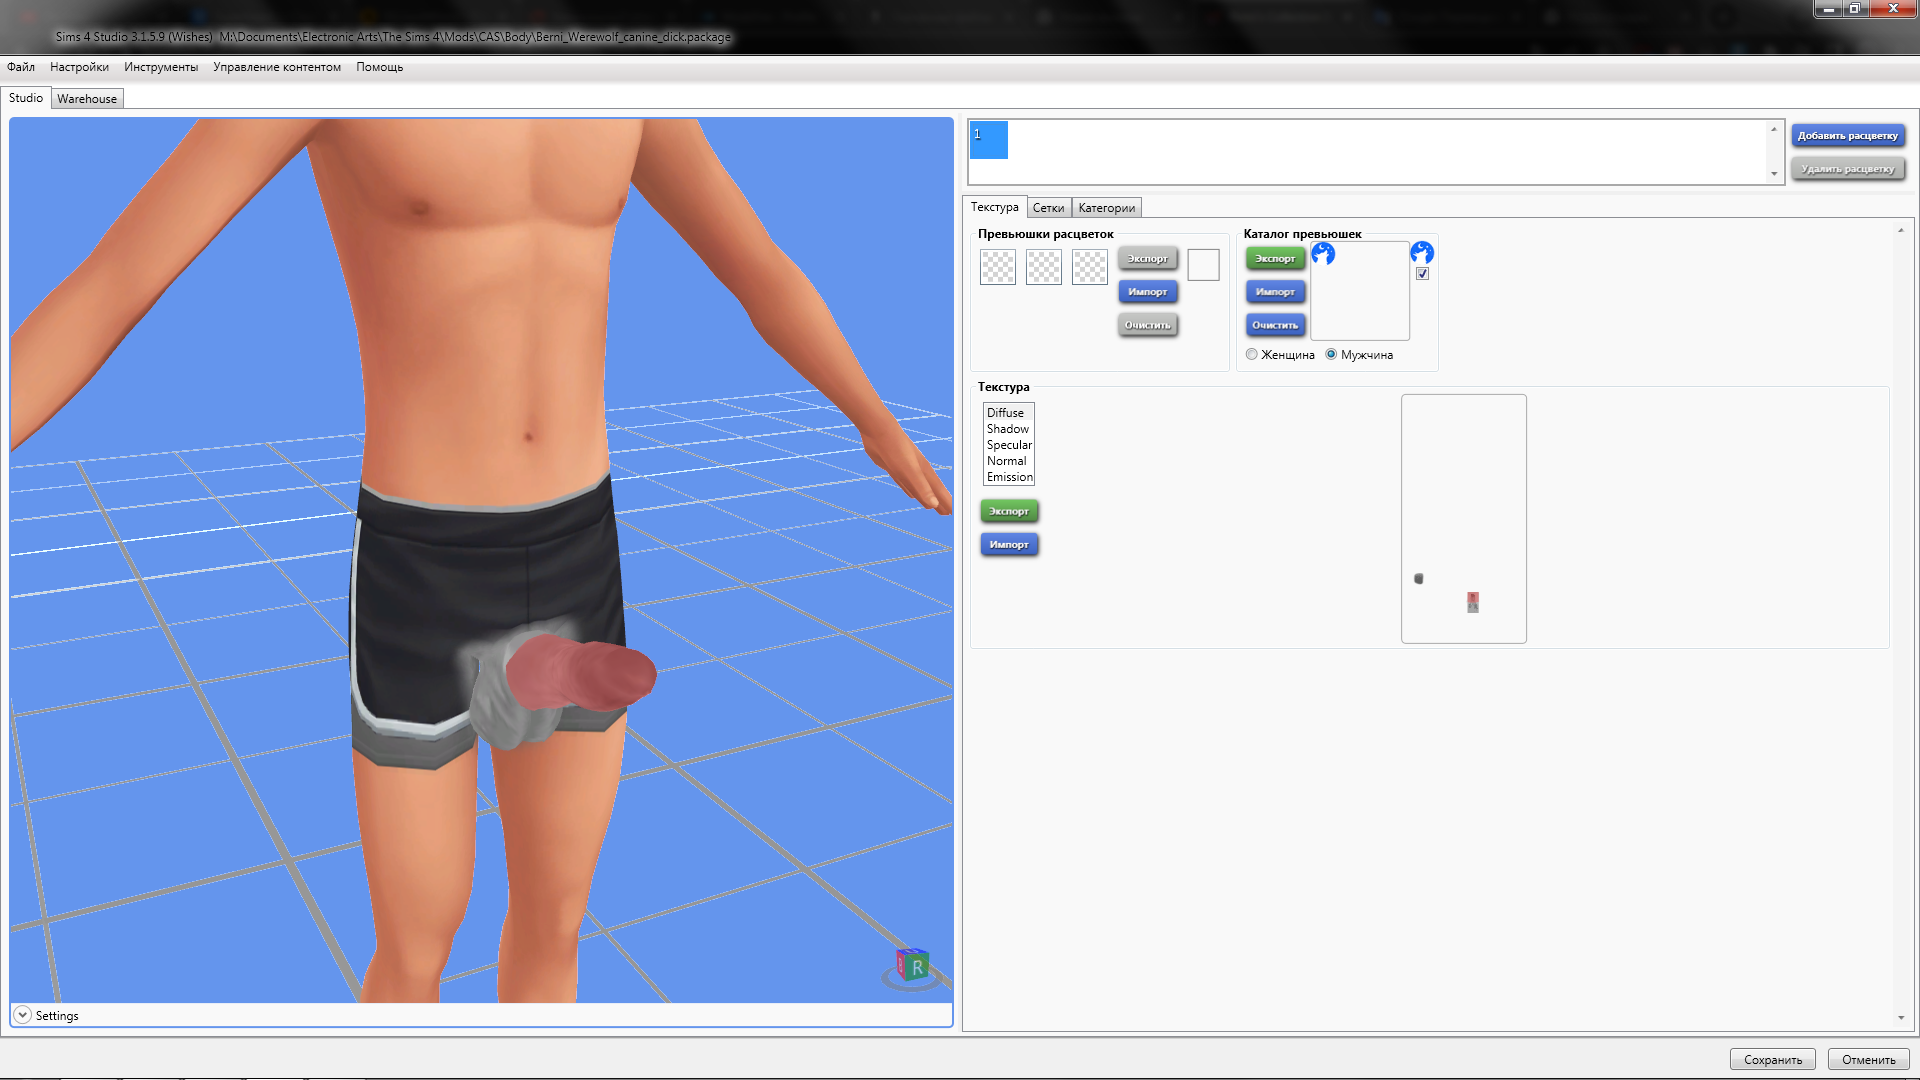Click the werewolf icon above the catalog checkbox
The width and height of the screenshot is (1920, 1080).
pos(1422,252)
